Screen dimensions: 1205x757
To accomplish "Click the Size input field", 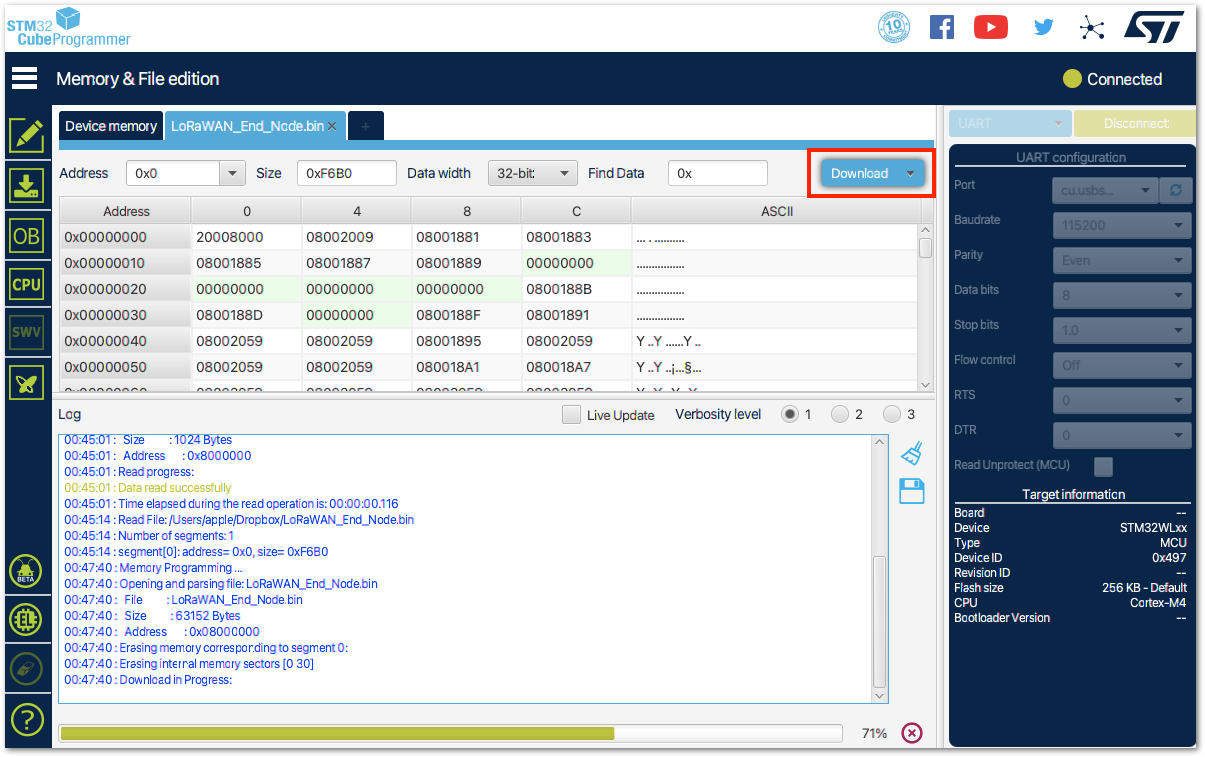I will pyautogui.click(x=347, y=173).
